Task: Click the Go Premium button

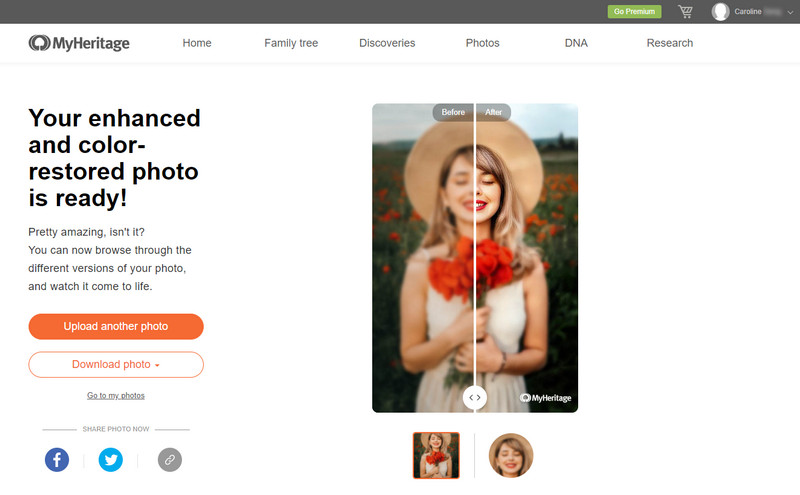Action: pyautogui.click(x=634, y=11)
